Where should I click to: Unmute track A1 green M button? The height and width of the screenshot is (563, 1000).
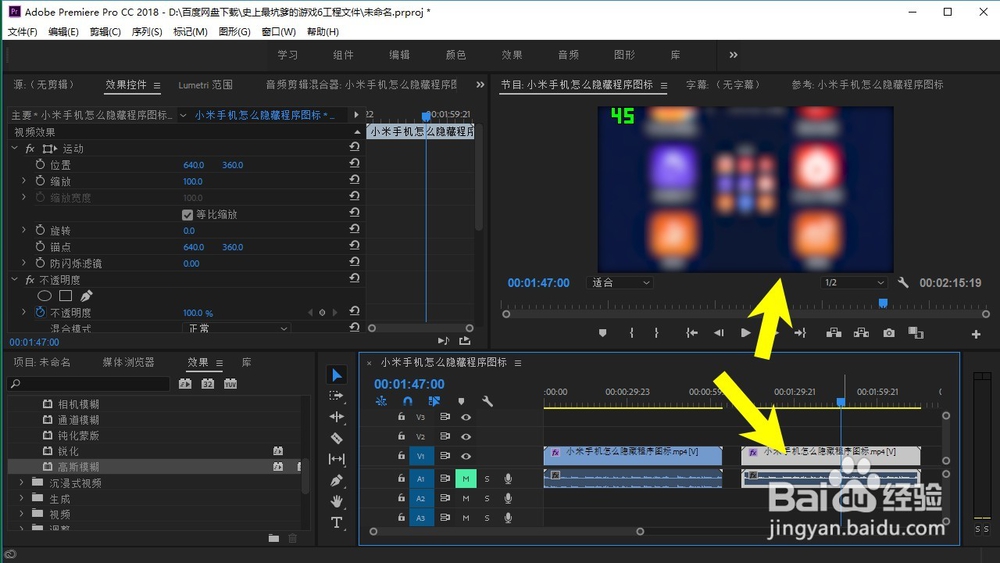tap(466, 479)
